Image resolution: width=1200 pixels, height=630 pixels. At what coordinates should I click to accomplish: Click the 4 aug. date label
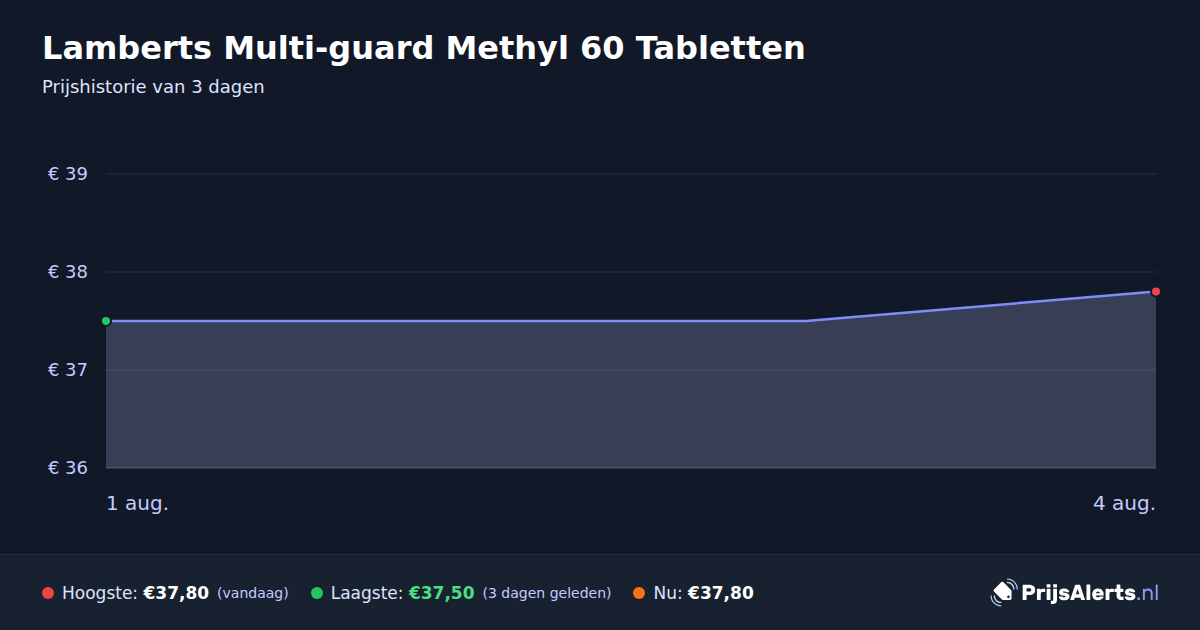(x=1124, y=504)
